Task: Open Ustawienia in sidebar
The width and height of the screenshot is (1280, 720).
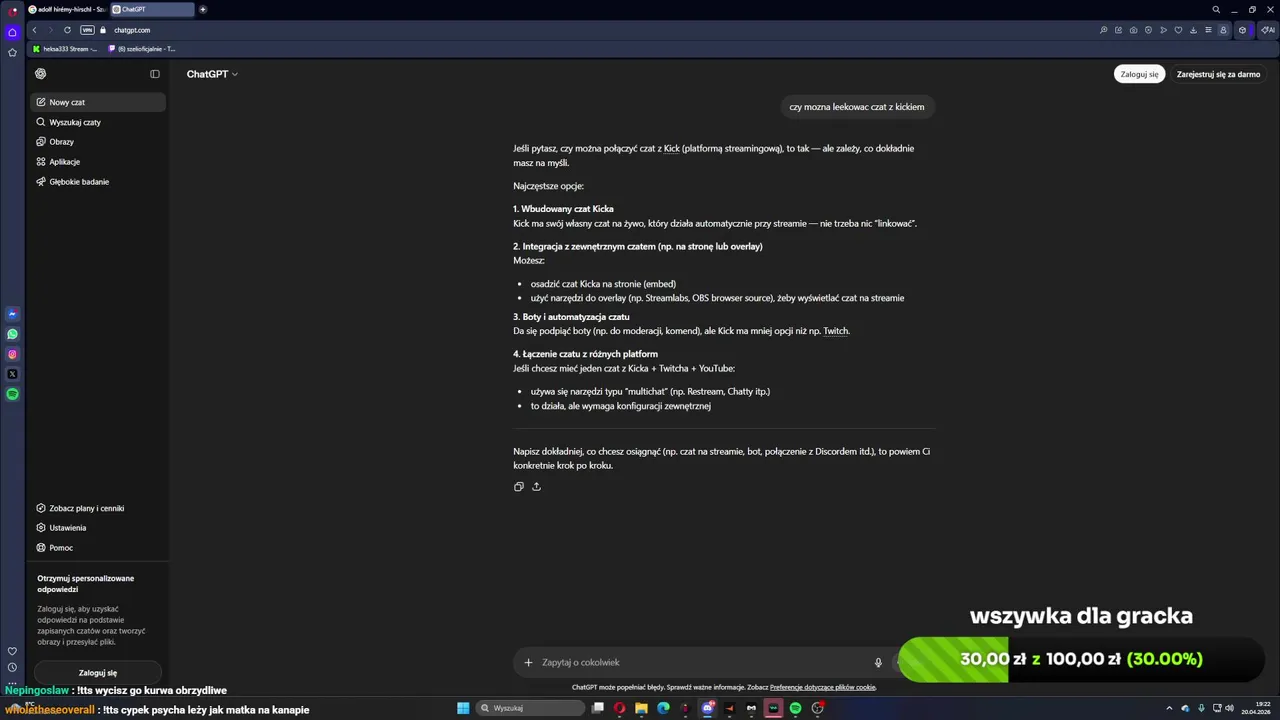Action: tap(98, 528)
